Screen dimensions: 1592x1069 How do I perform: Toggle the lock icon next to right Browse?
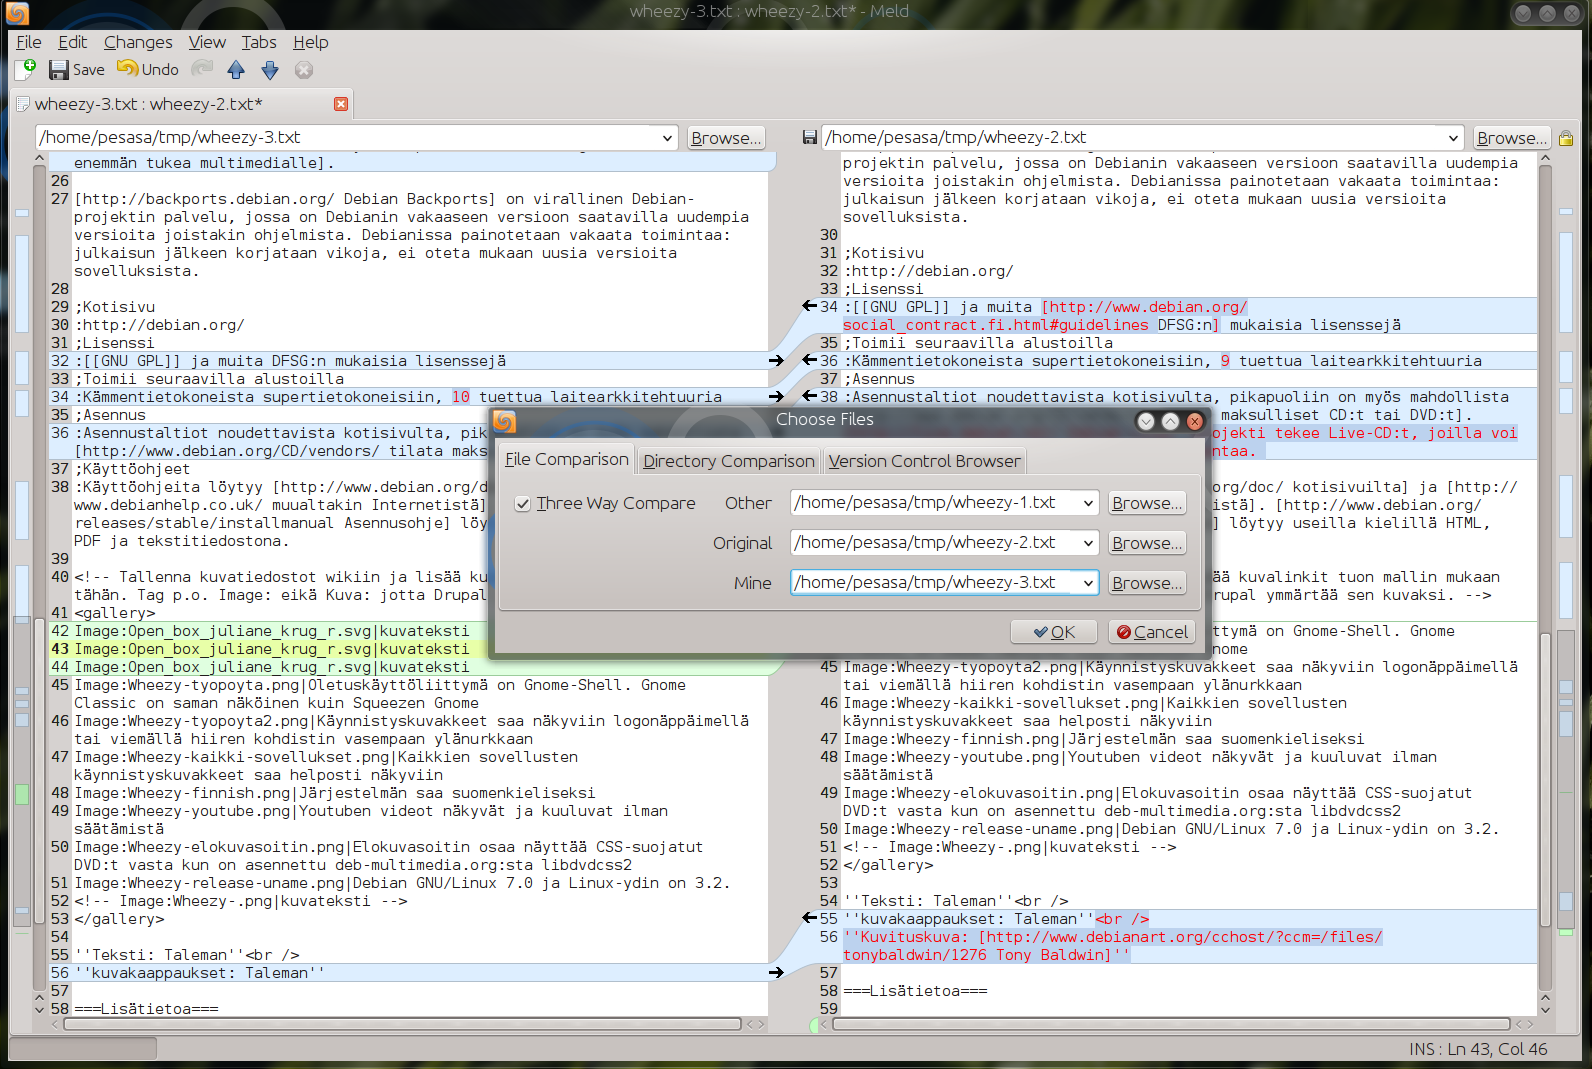click(1566, 138)
